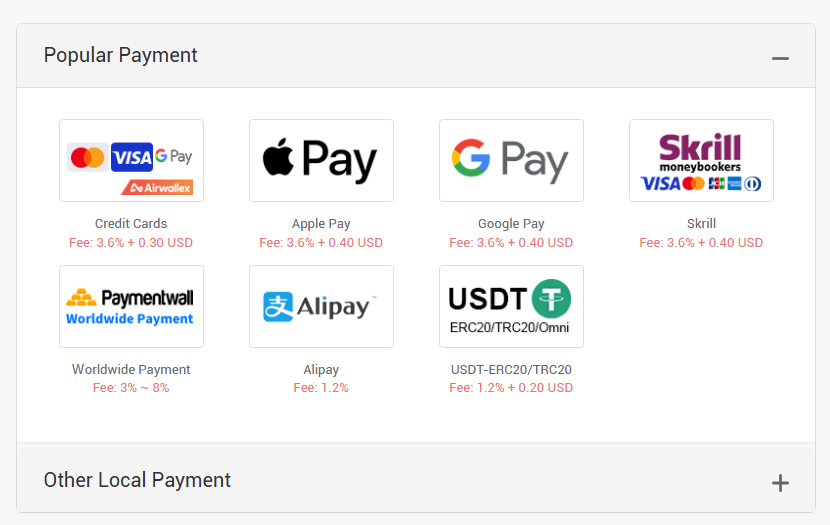Click the USDT-ERC20/TRC20 text label
830x525 pixels.
coord(511,370)
